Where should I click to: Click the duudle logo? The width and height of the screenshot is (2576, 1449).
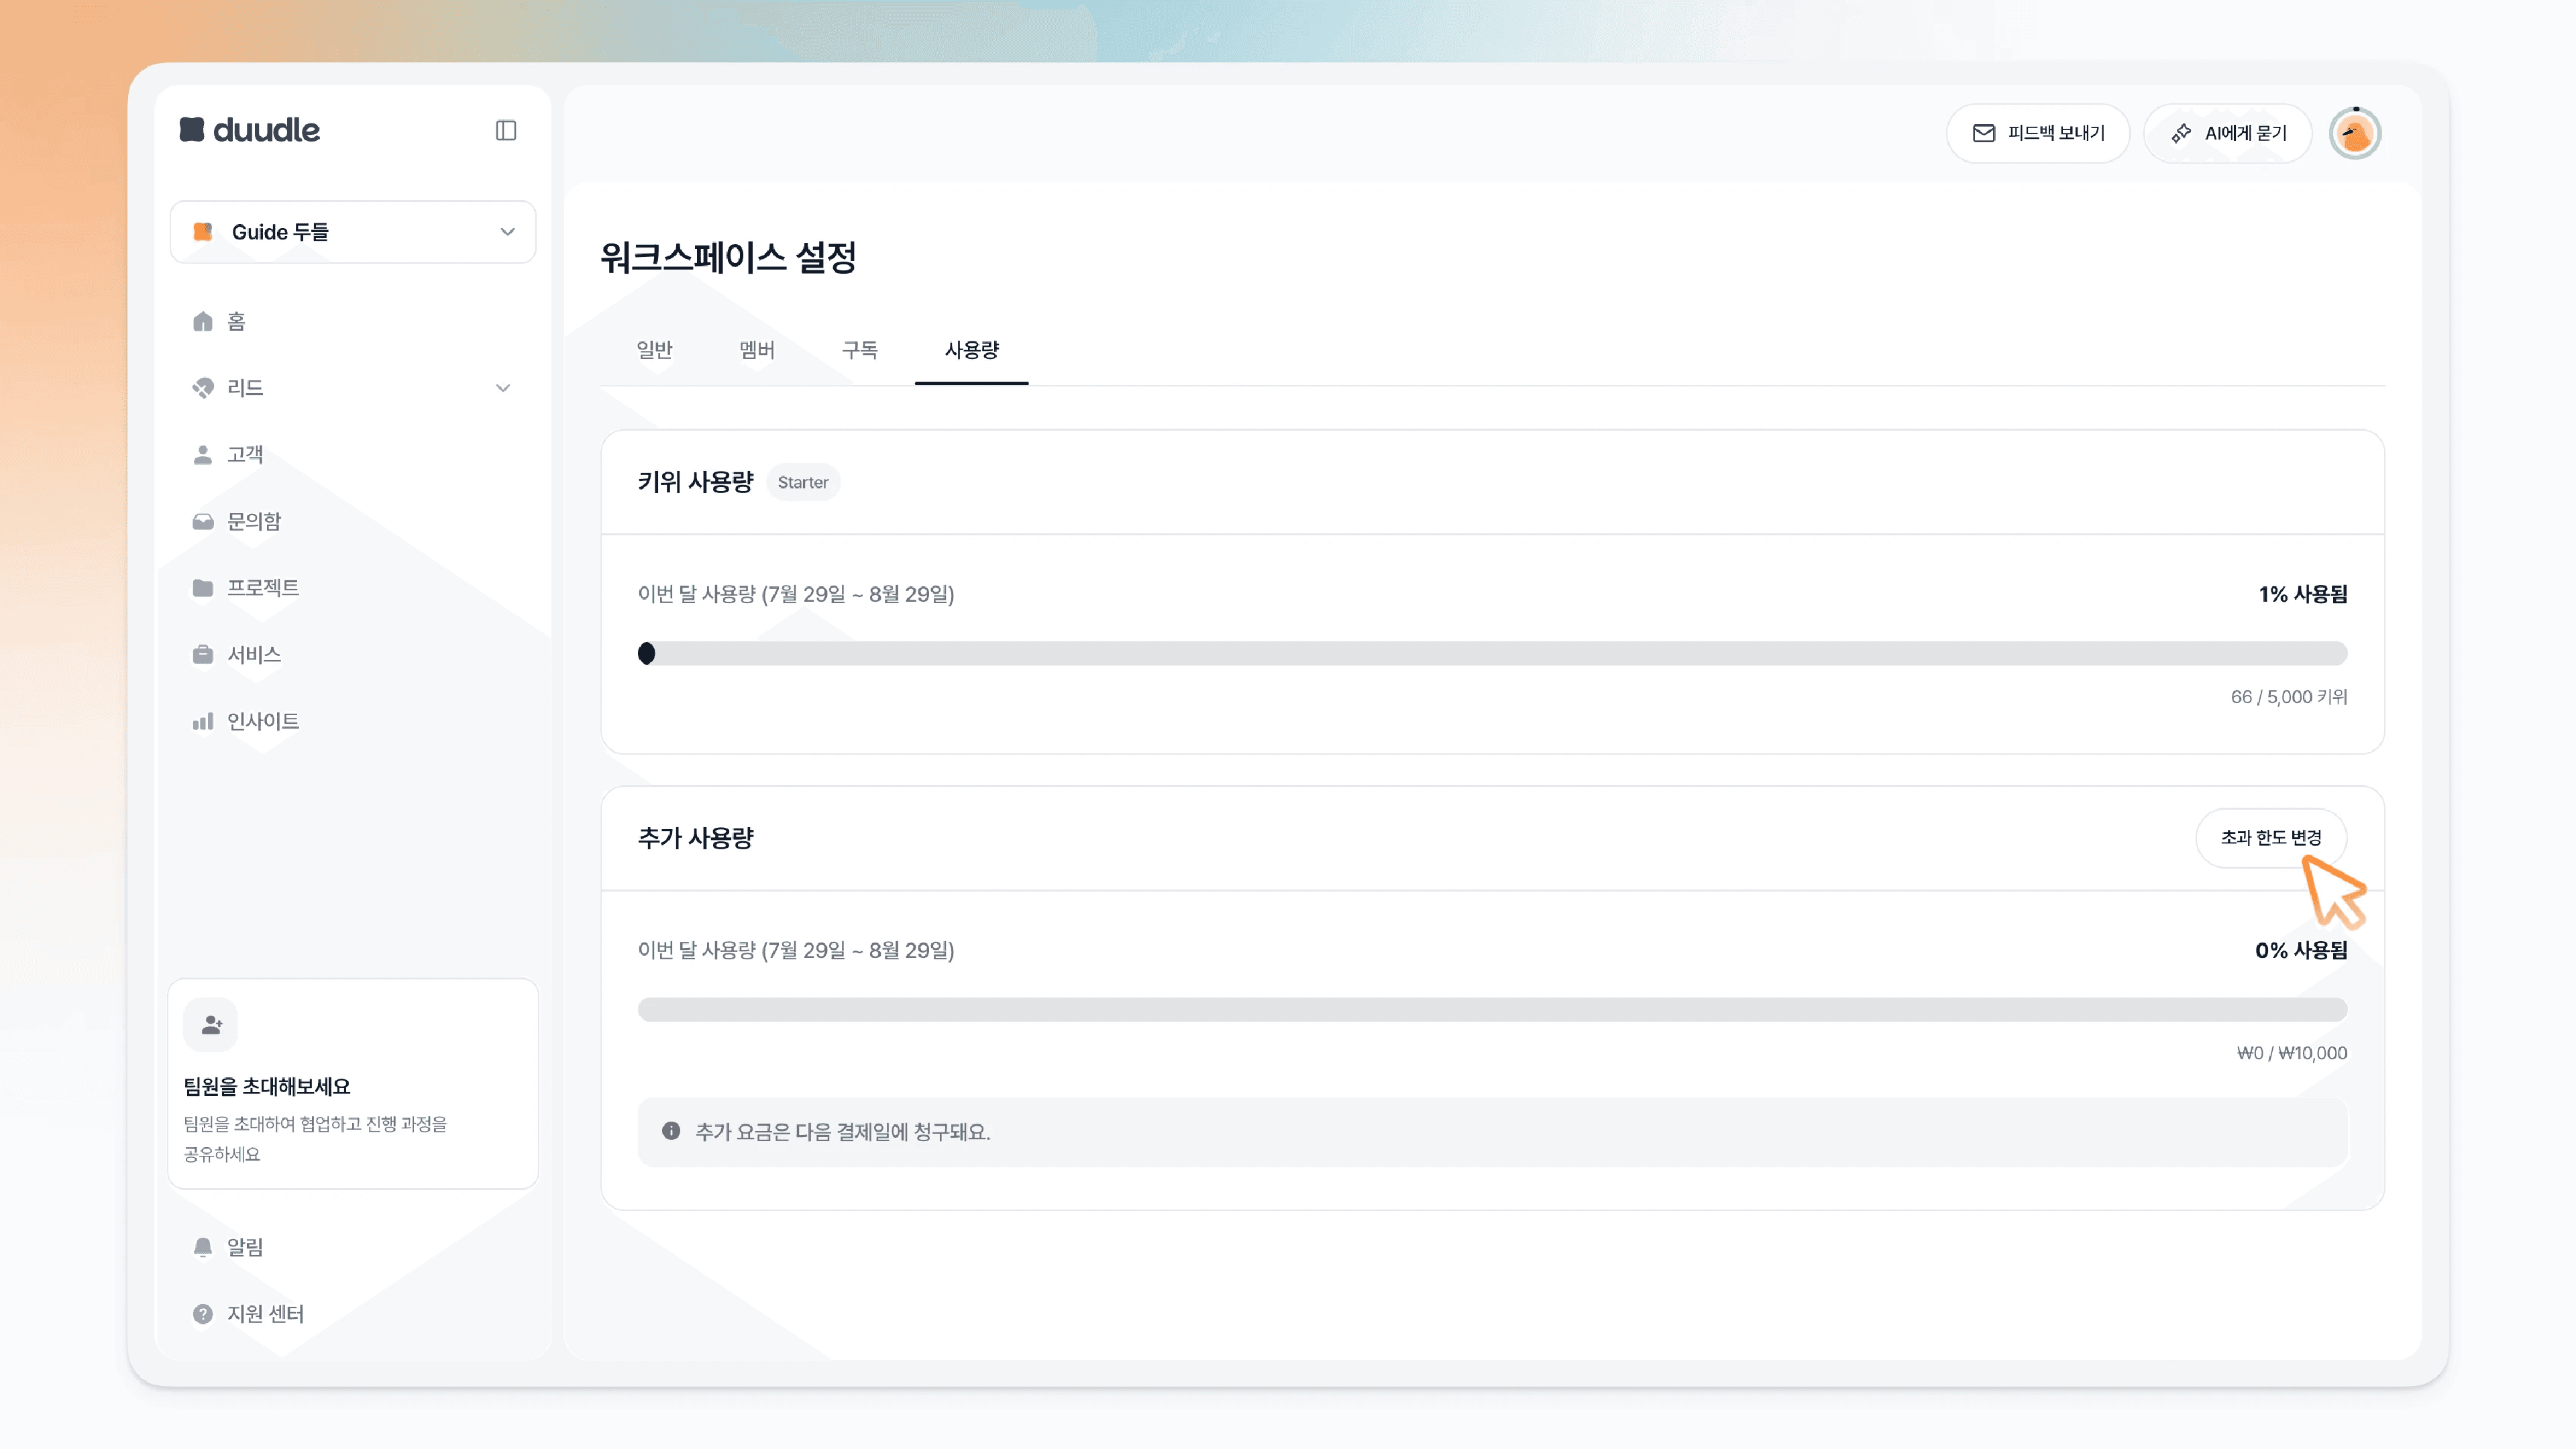(250, 130)
